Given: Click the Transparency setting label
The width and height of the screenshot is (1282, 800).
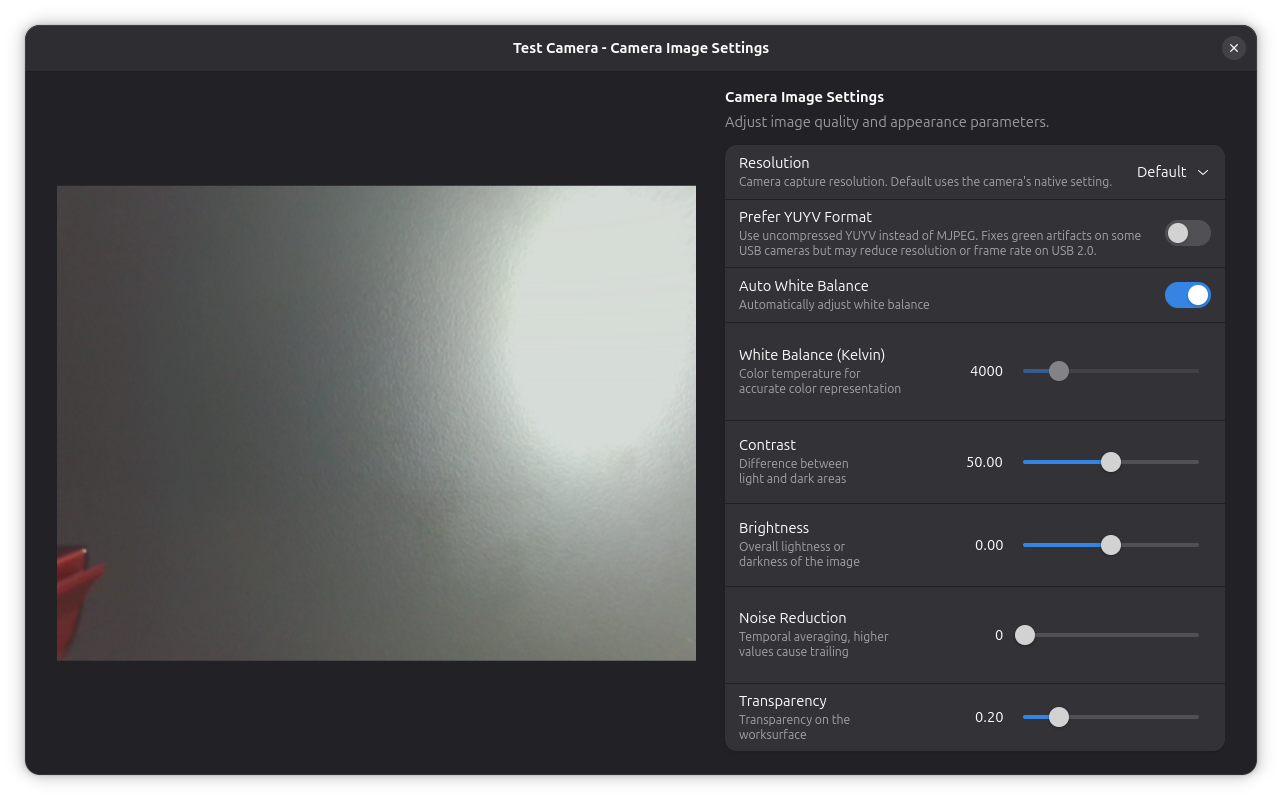Looking at the screenshot, I should 782,701.
